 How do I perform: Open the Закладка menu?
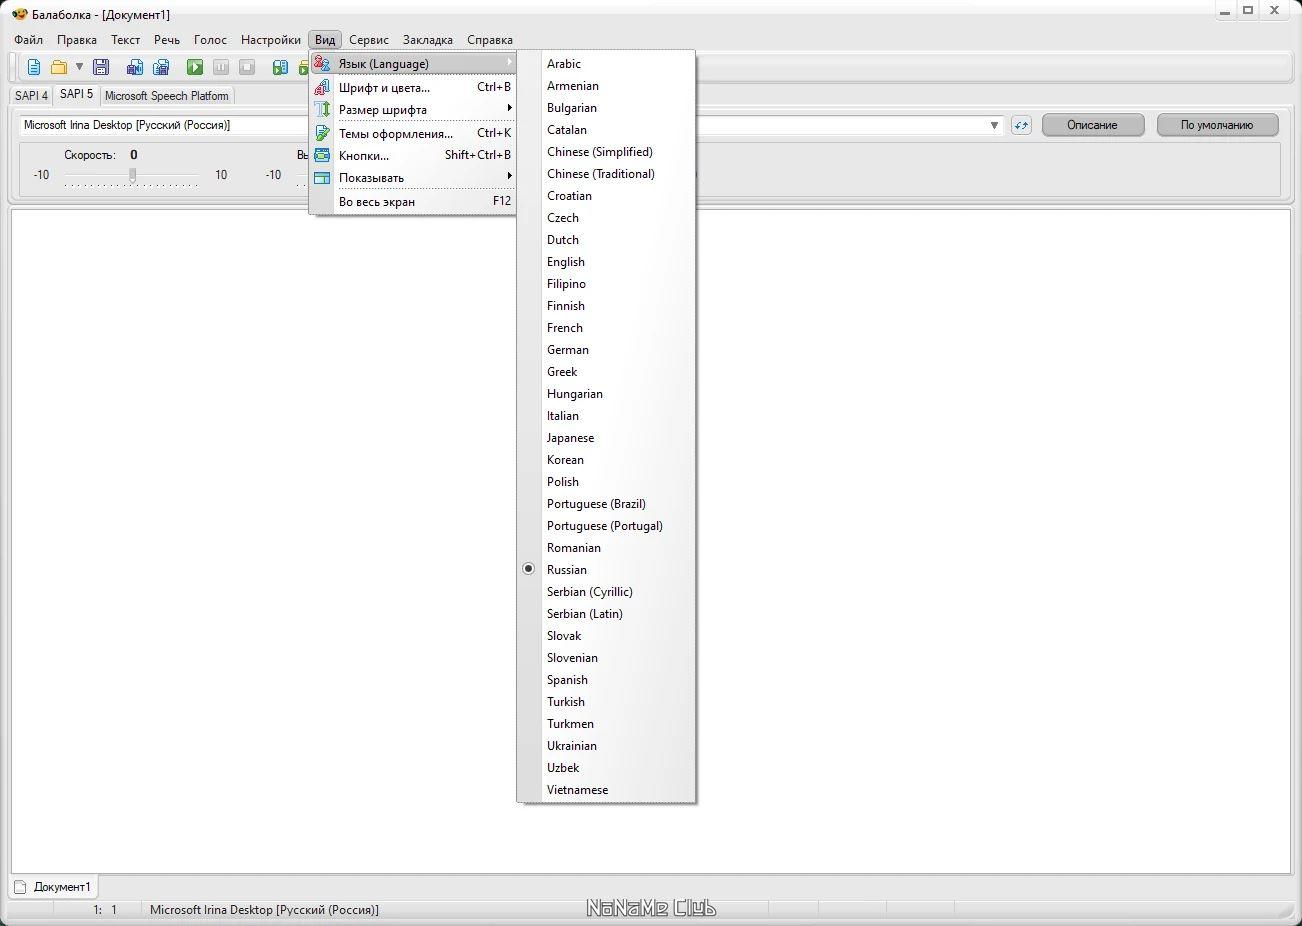point(428,40)
